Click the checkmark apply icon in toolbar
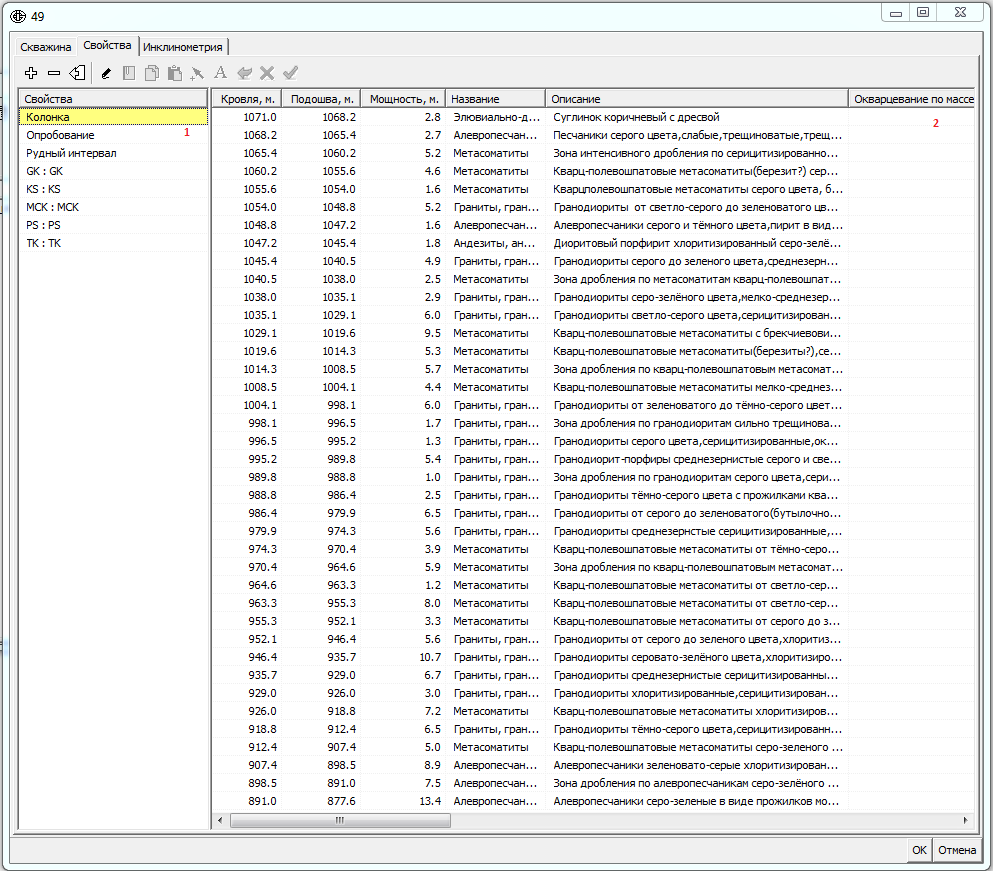 290,73
